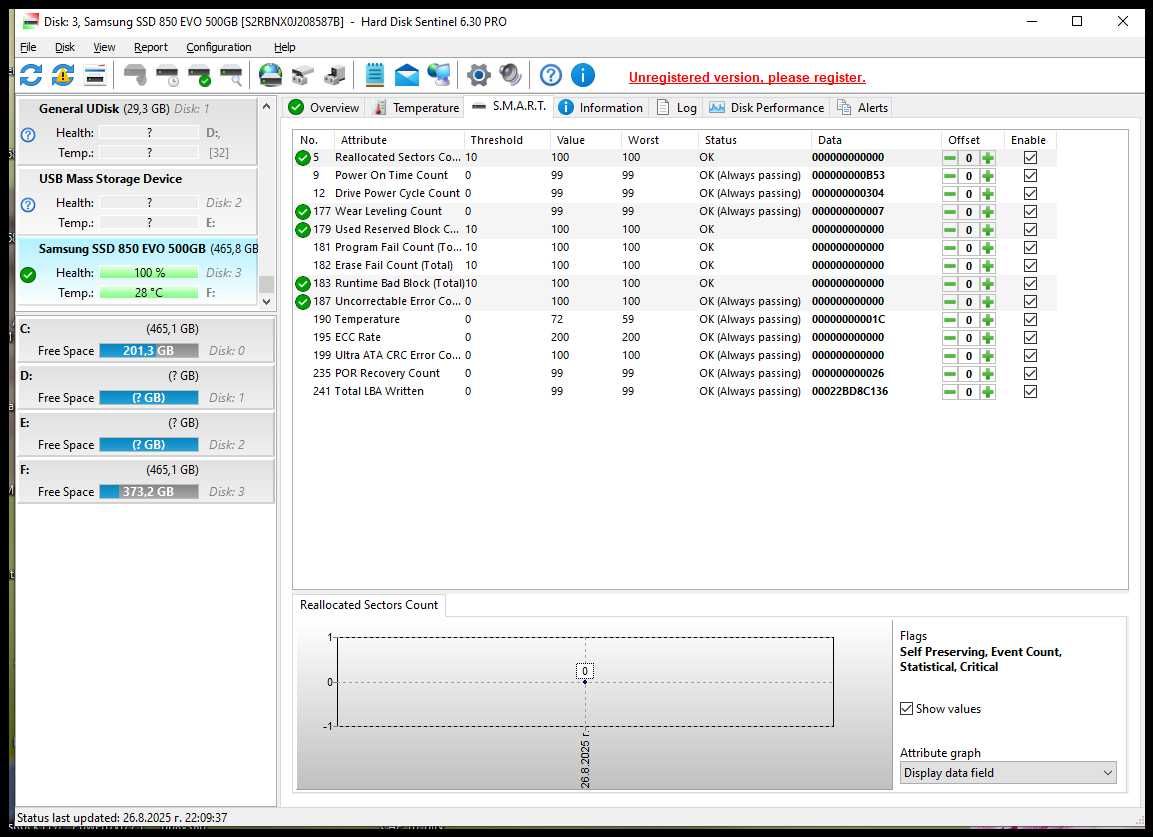Click the F: free space 373,2 GB bar
1153x837 pixels.
pyautogui.click(x=149, y=491)
